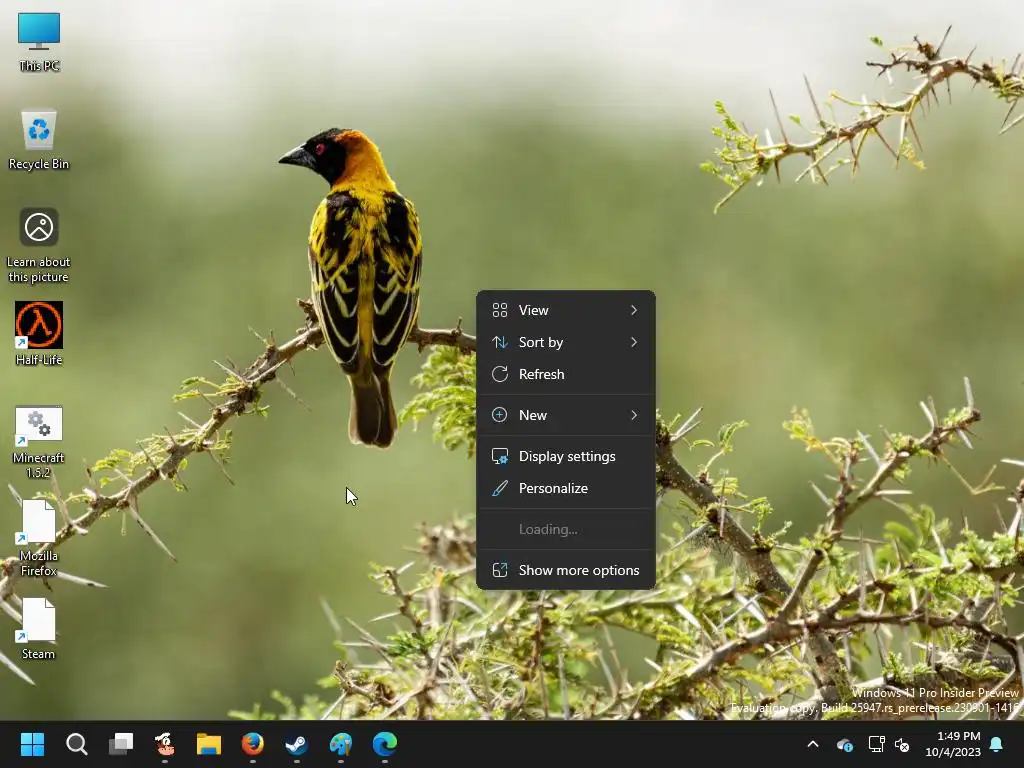Select the Mozilla Firefox desktop shortcut
Image resolution: width=1024 pixels, height=768 pixels.
click(x=39, y=539)
